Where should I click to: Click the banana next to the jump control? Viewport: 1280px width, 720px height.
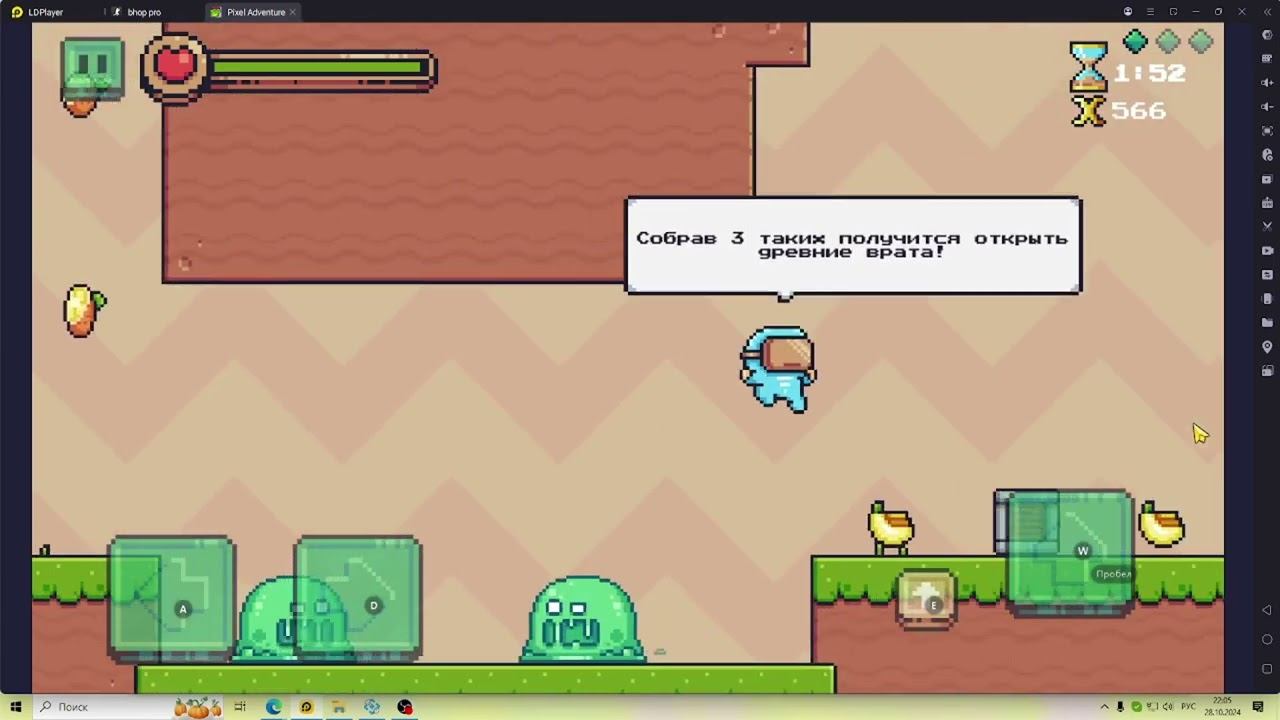coord(1161,524)
